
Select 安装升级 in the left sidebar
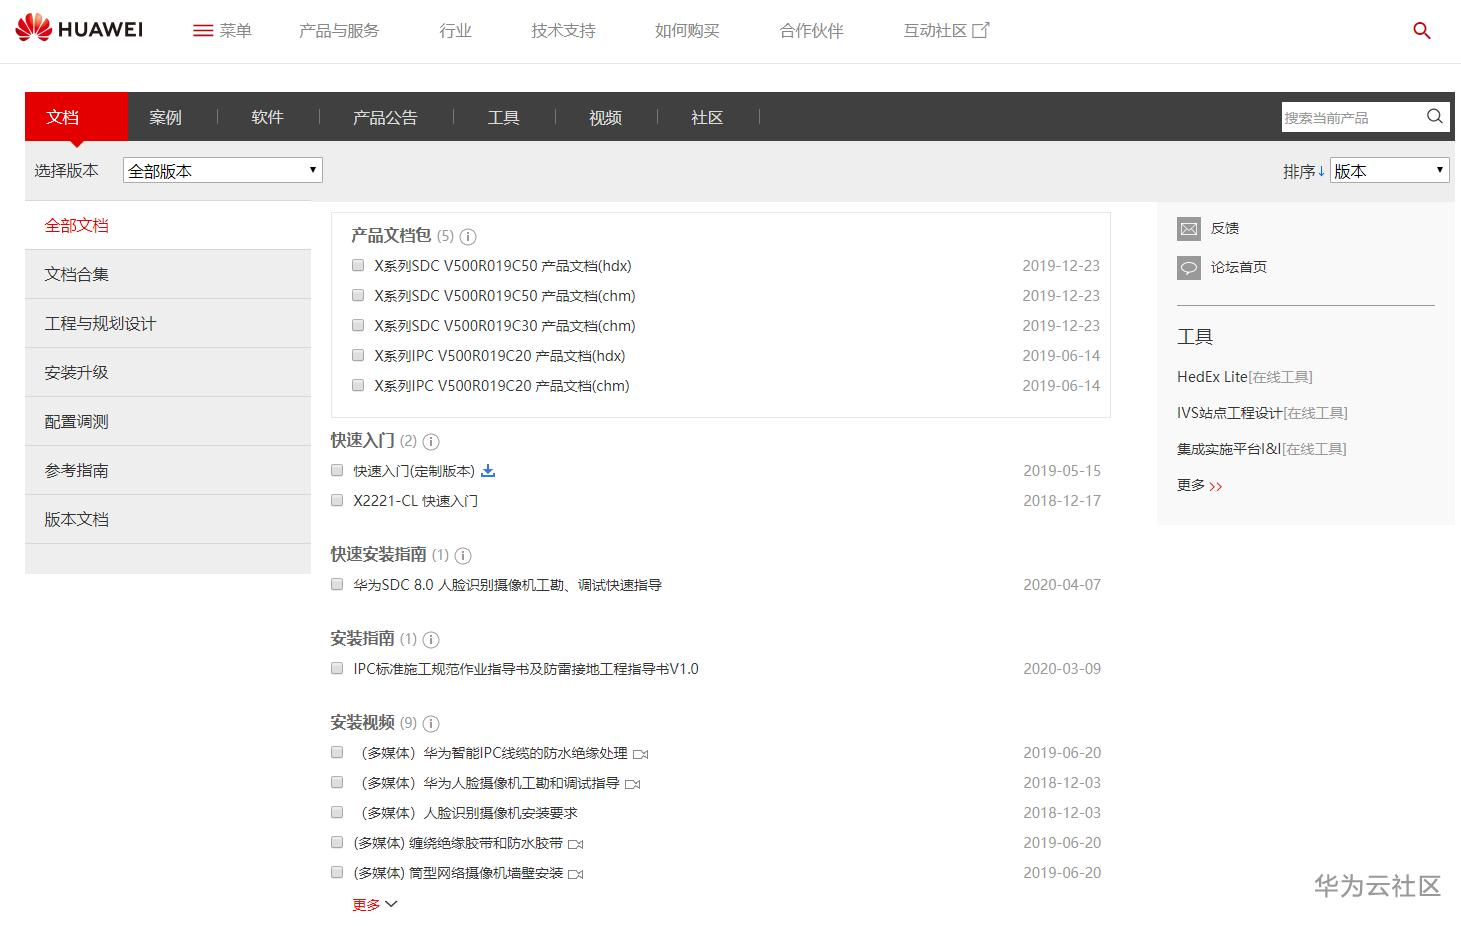tap(168, 373)
